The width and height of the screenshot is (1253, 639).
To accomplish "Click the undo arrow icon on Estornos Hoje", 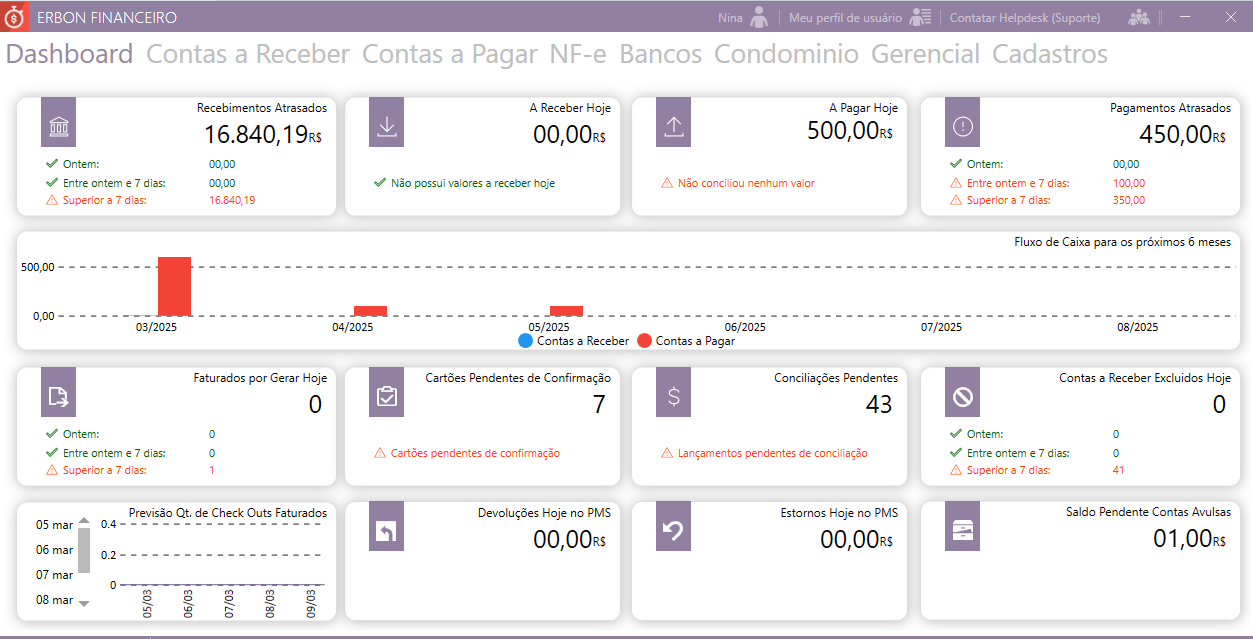I will point(673,531).
